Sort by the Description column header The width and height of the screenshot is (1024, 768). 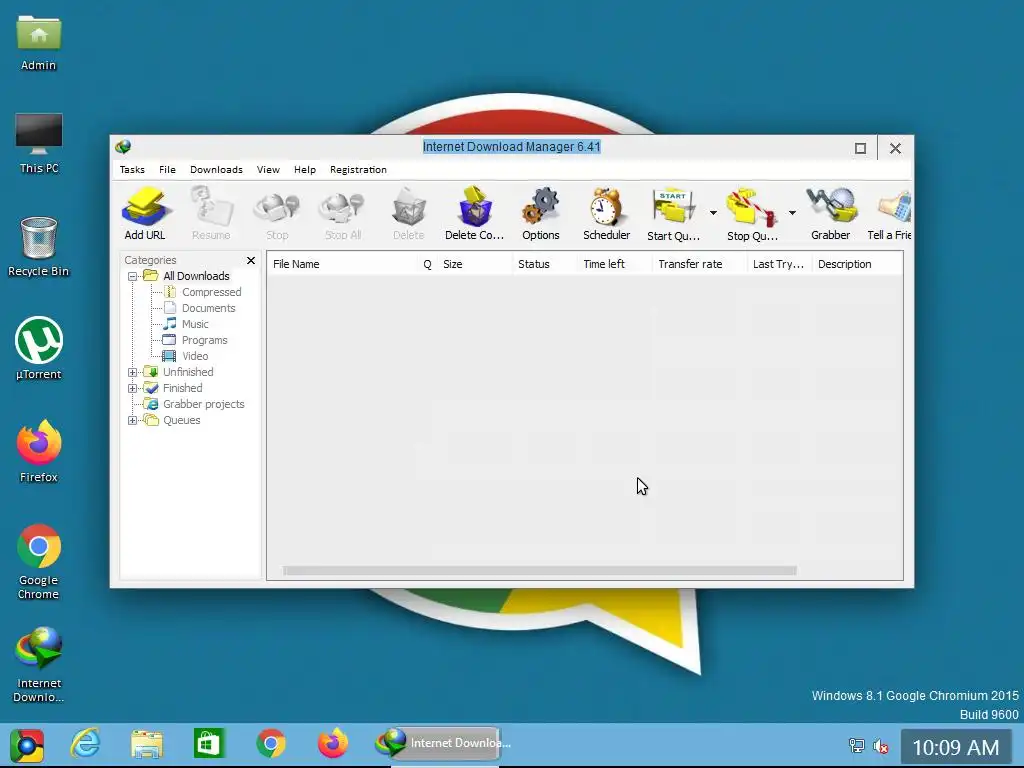(x=857, y=264)
